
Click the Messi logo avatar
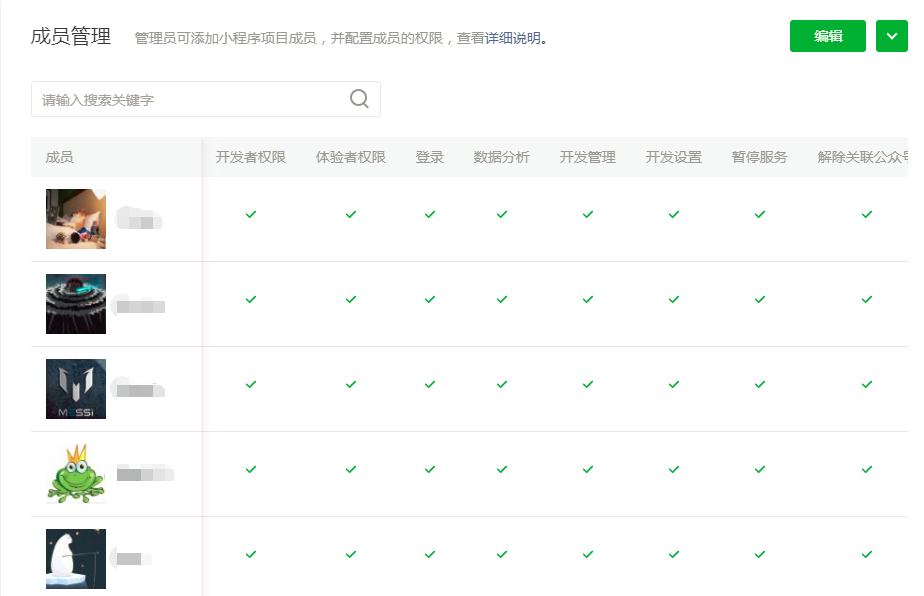[76, 389]
